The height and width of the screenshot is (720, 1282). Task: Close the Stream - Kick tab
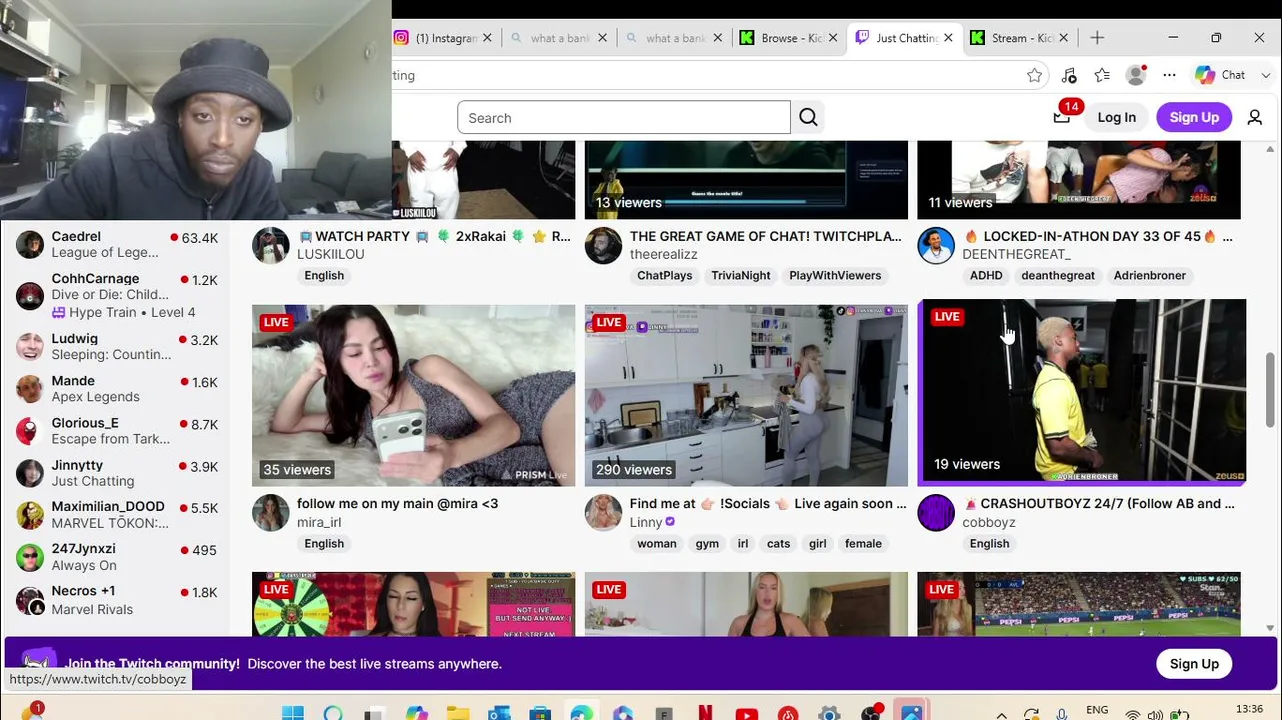click(x=1064, y=38)
